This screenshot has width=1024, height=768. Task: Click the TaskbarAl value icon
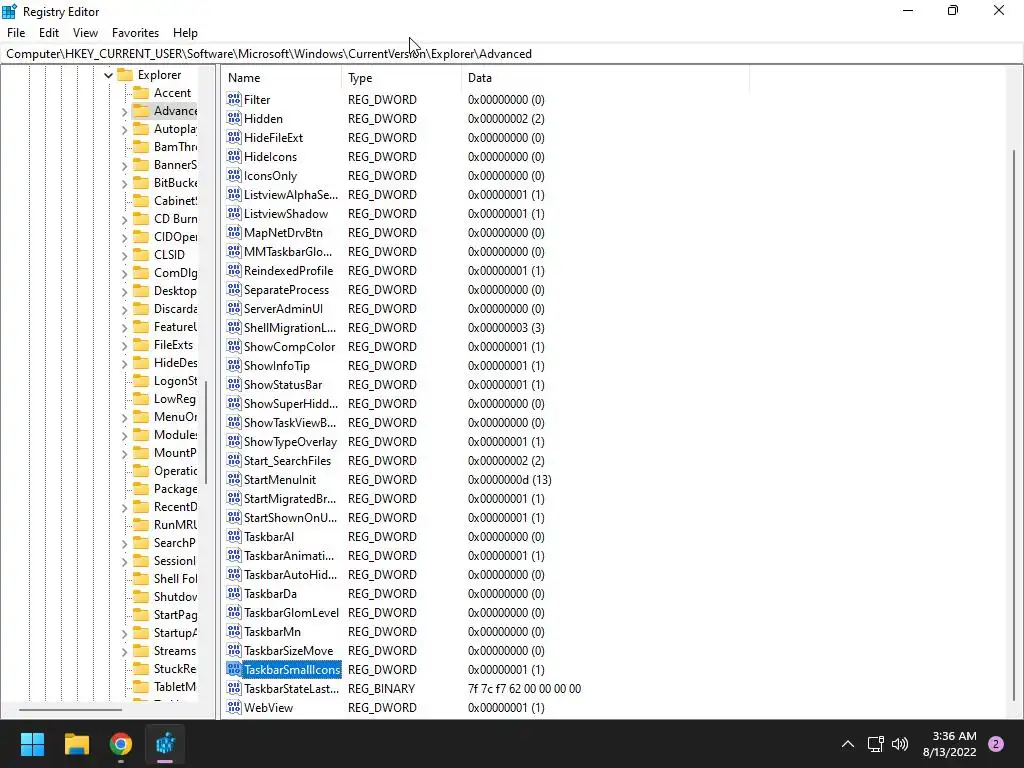pyautogui.click(x=234, y=536)
